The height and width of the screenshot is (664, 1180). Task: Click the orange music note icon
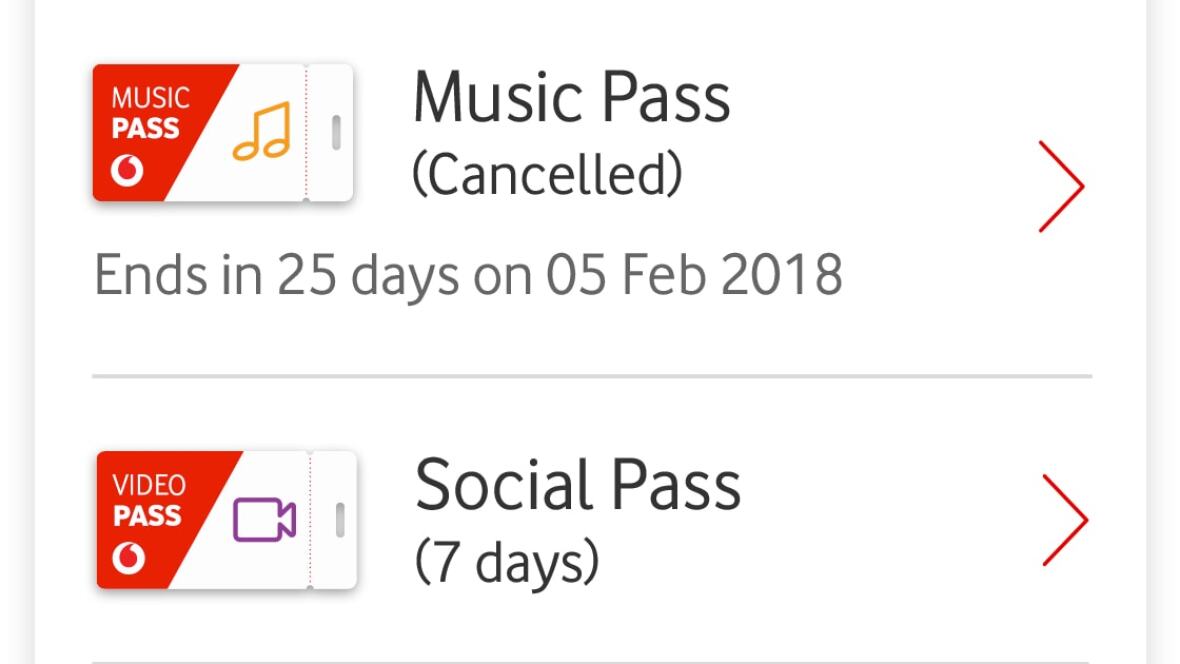[261, 131]
